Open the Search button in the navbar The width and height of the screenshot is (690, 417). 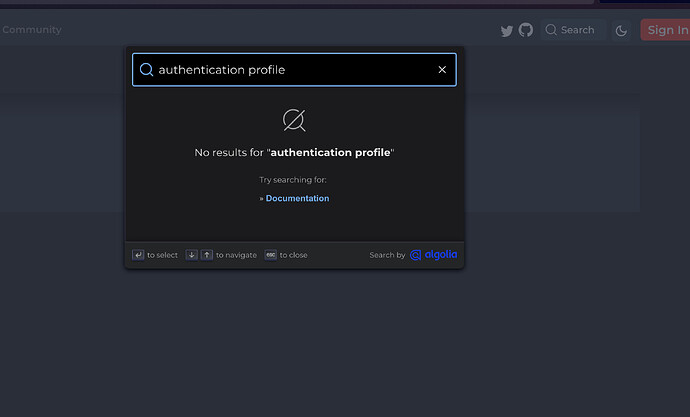click(573, 30)
